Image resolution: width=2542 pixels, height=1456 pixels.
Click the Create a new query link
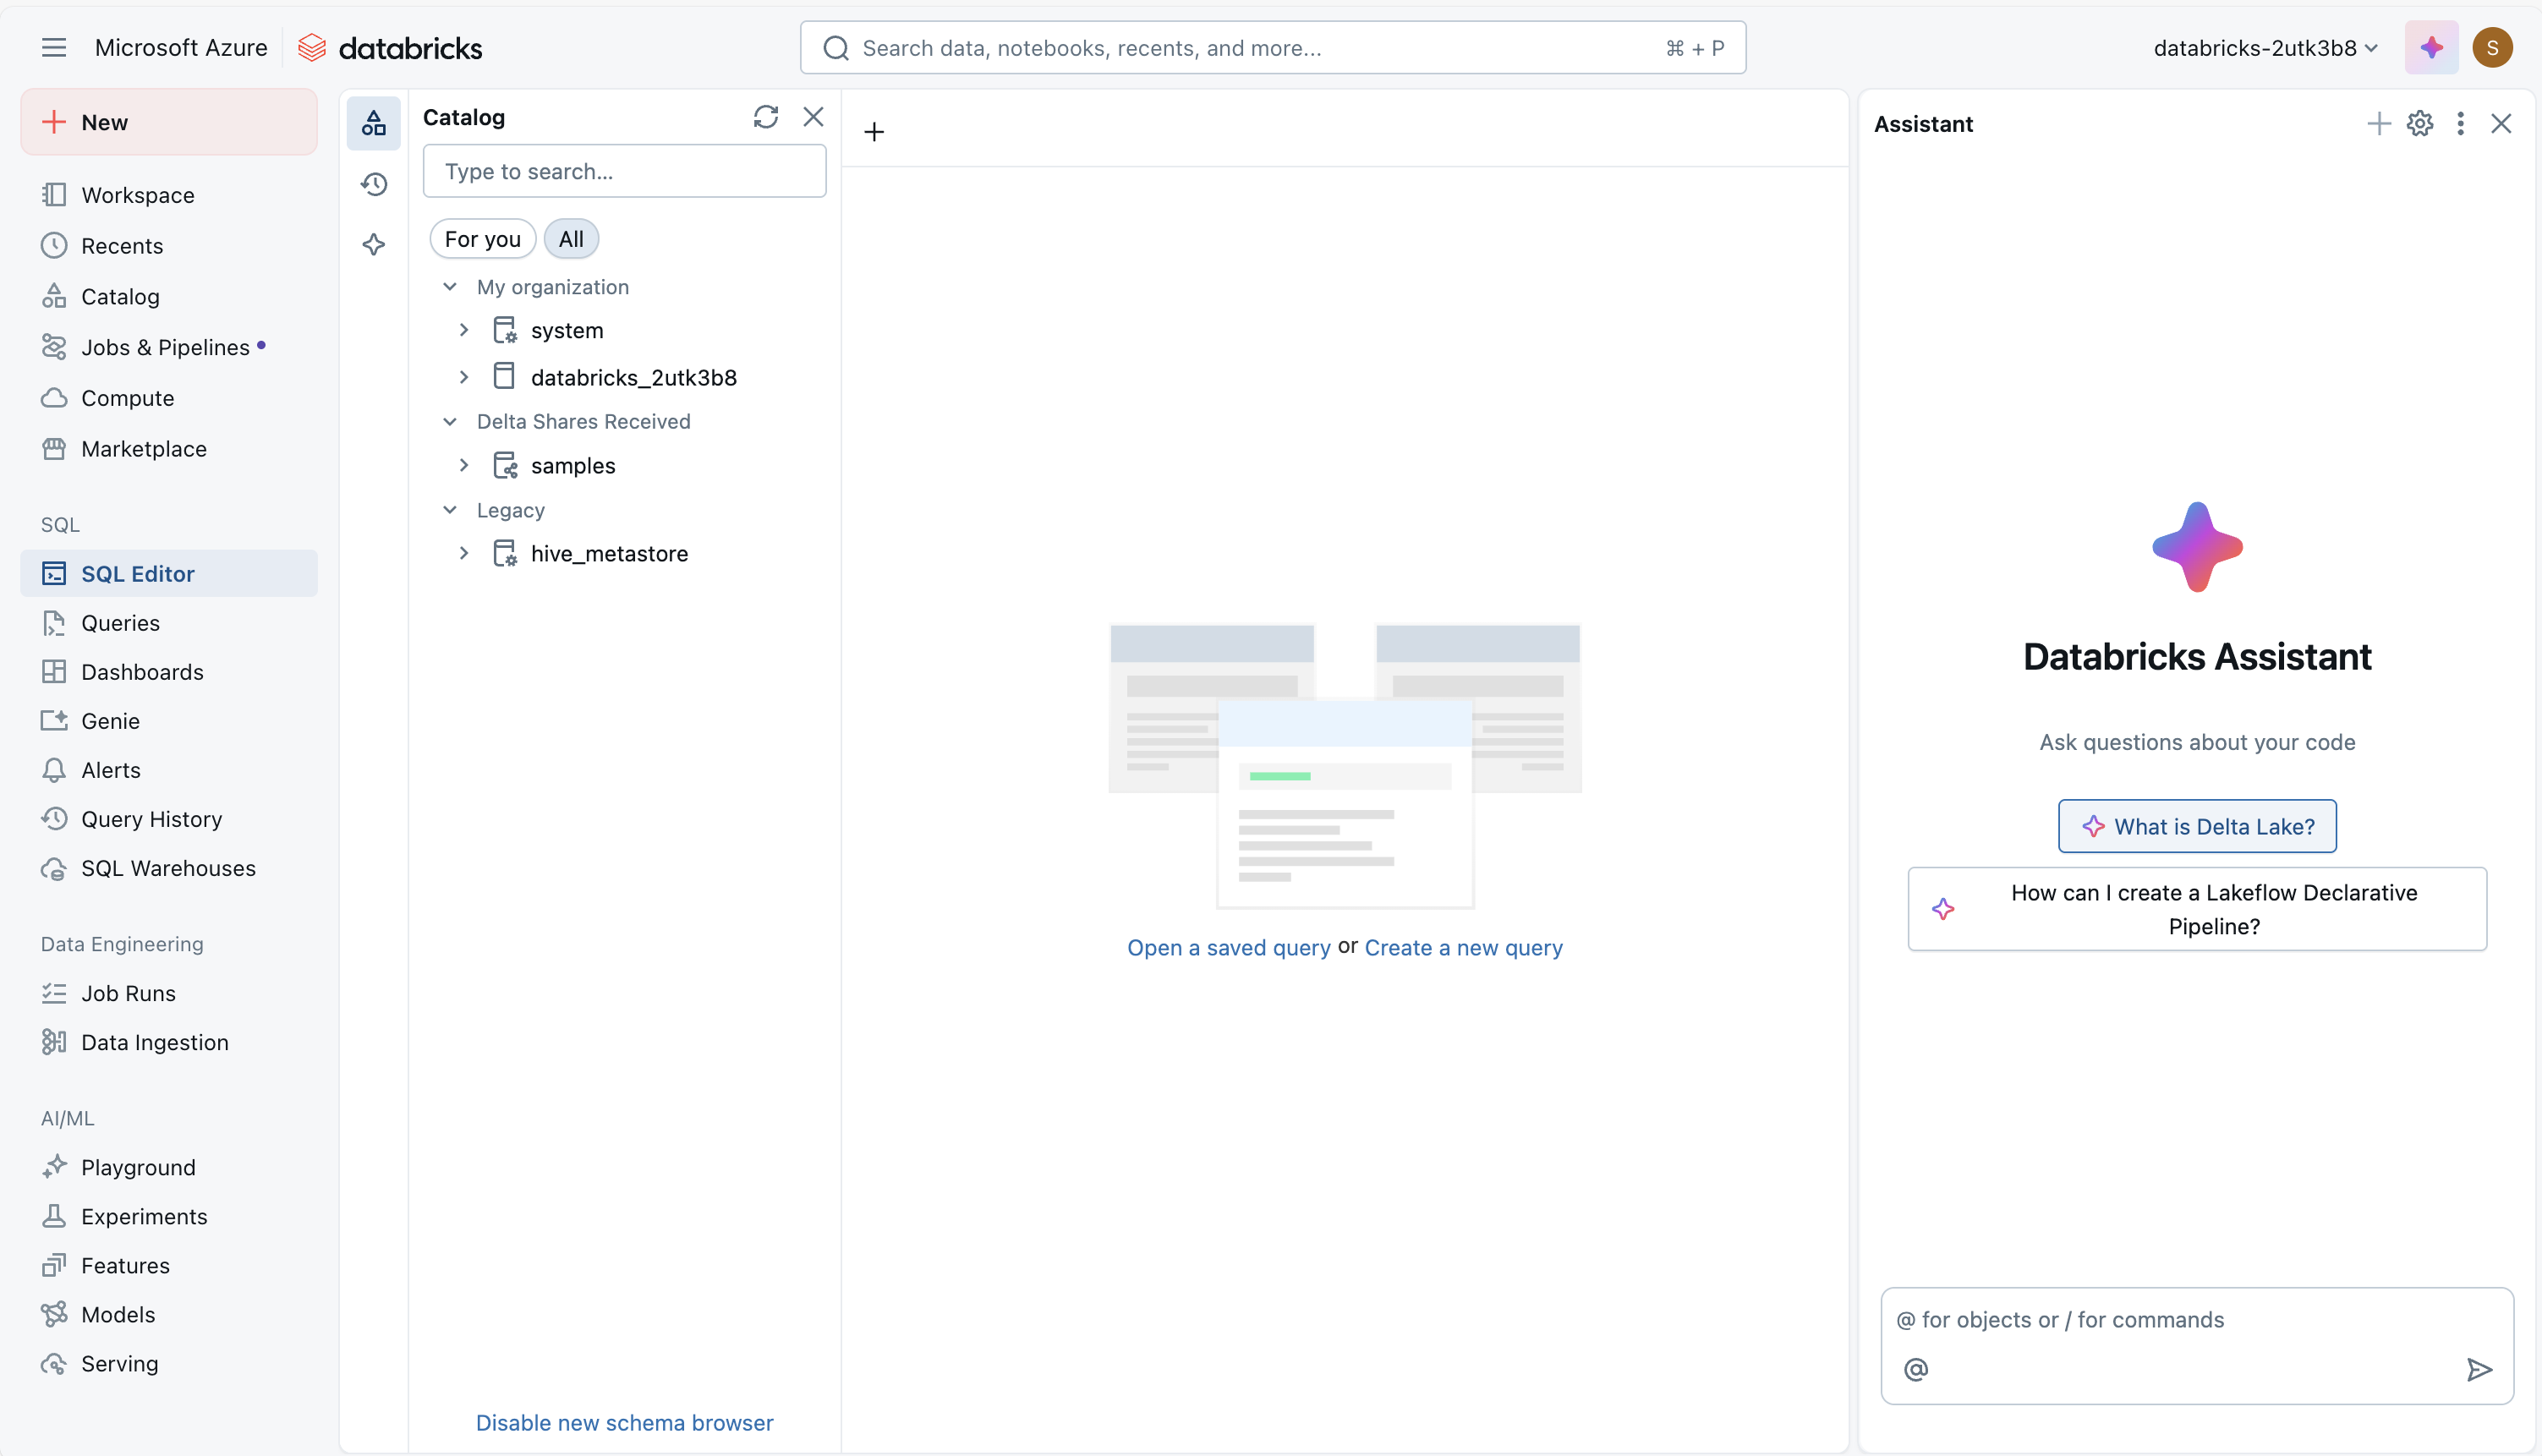pyautogui.click(x=1464, y=947)
